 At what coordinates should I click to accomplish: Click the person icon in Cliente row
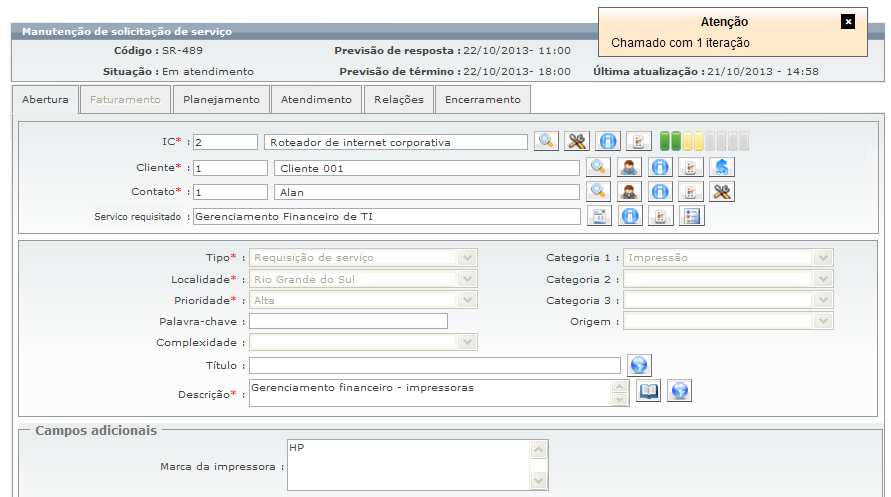pyautogui.click(x=629, y=167)
